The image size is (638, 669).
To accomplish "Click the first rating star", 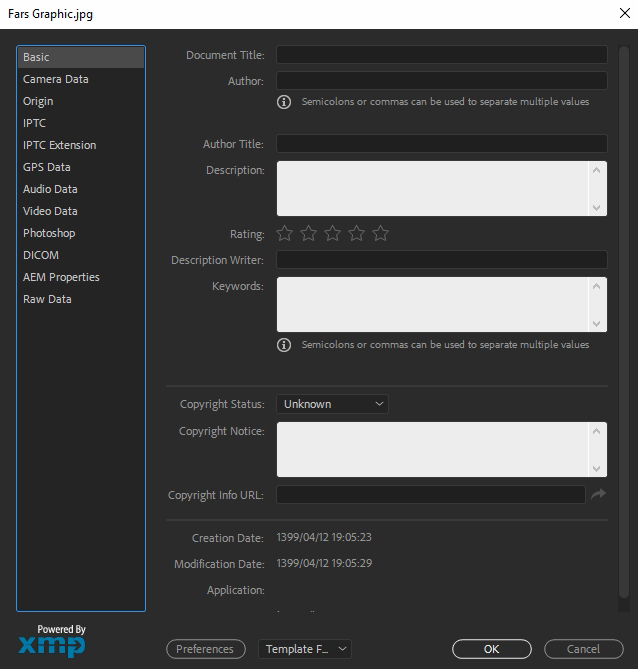I will 285,234.
